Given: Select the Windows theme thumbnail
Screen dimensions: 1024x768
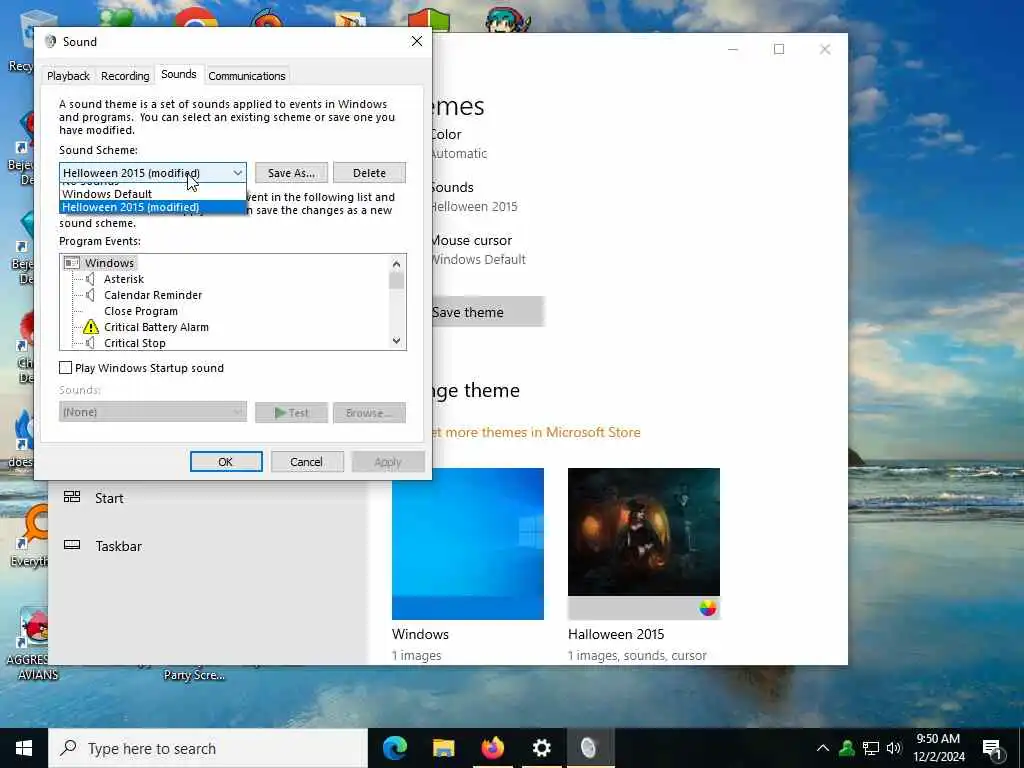Looking at the screenshot, I should click(x=468, y=543).
